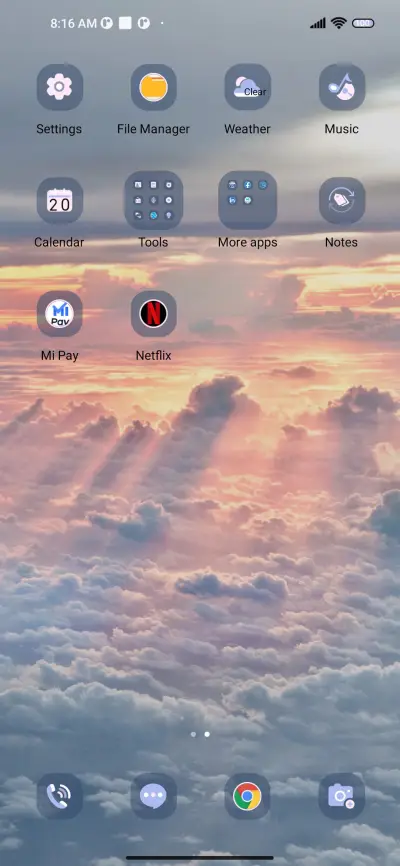Tap the Weather label text
The width and height of the screenshot is (400, 866).
pos(247,129)
